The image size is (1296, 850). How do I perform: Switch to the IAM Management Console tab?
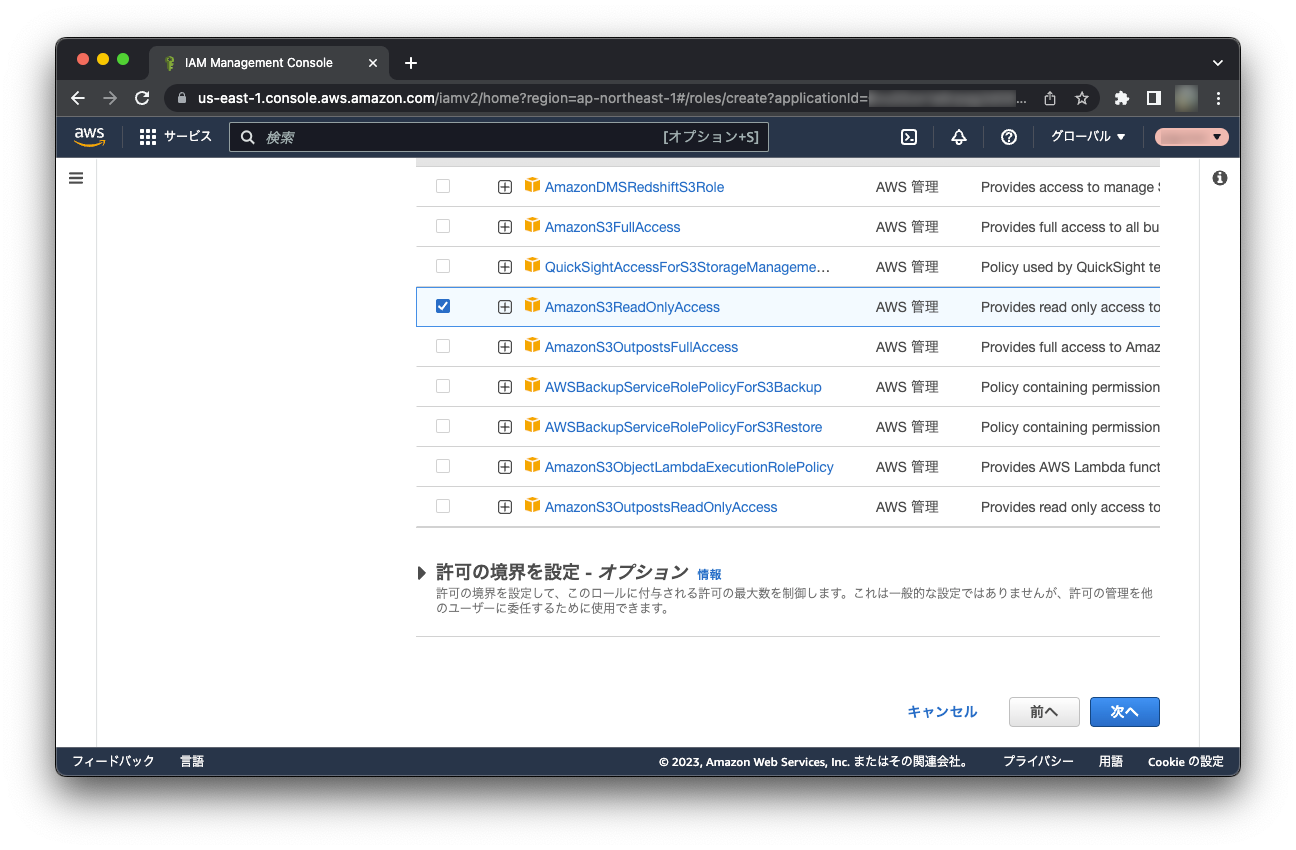coord(258,63)
